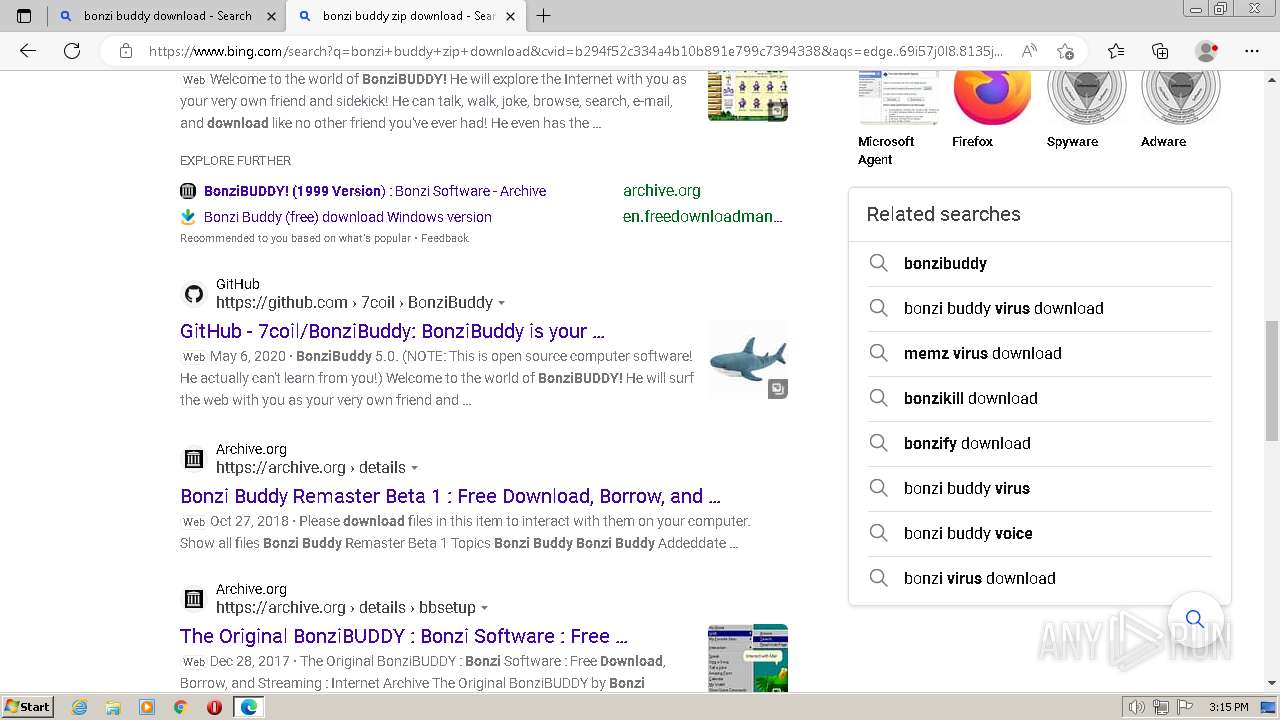The image size is (1280, 720).
Task: Expand archive.org details URL dropdown
Action: [415, 468]
